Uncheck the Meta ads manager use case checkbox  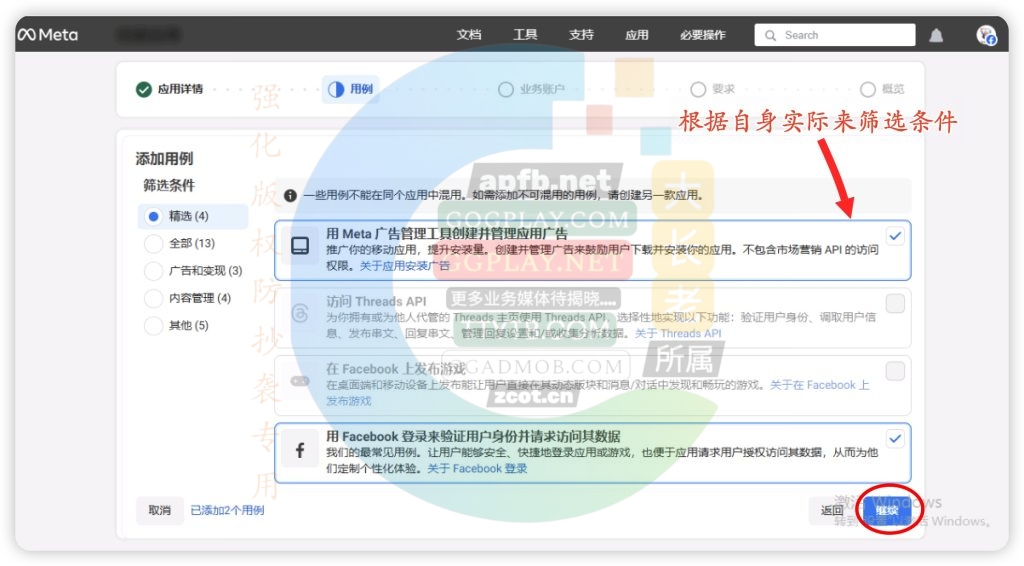(895, 236)
